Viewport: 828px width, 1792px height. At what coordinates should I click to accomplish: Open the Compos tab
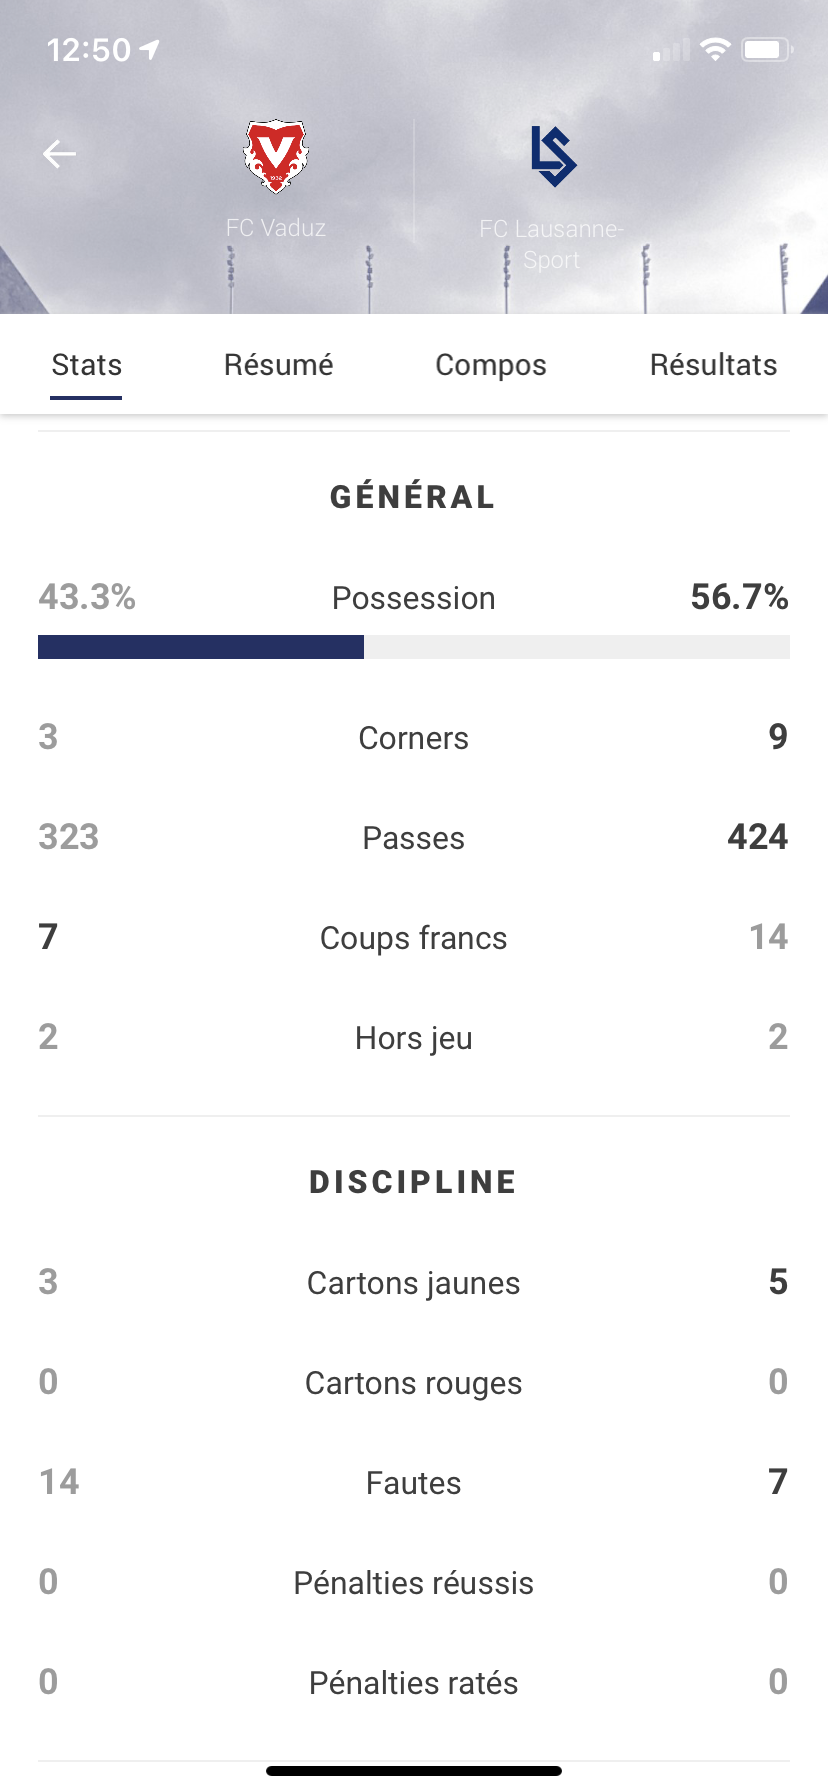tap(490, 365)
